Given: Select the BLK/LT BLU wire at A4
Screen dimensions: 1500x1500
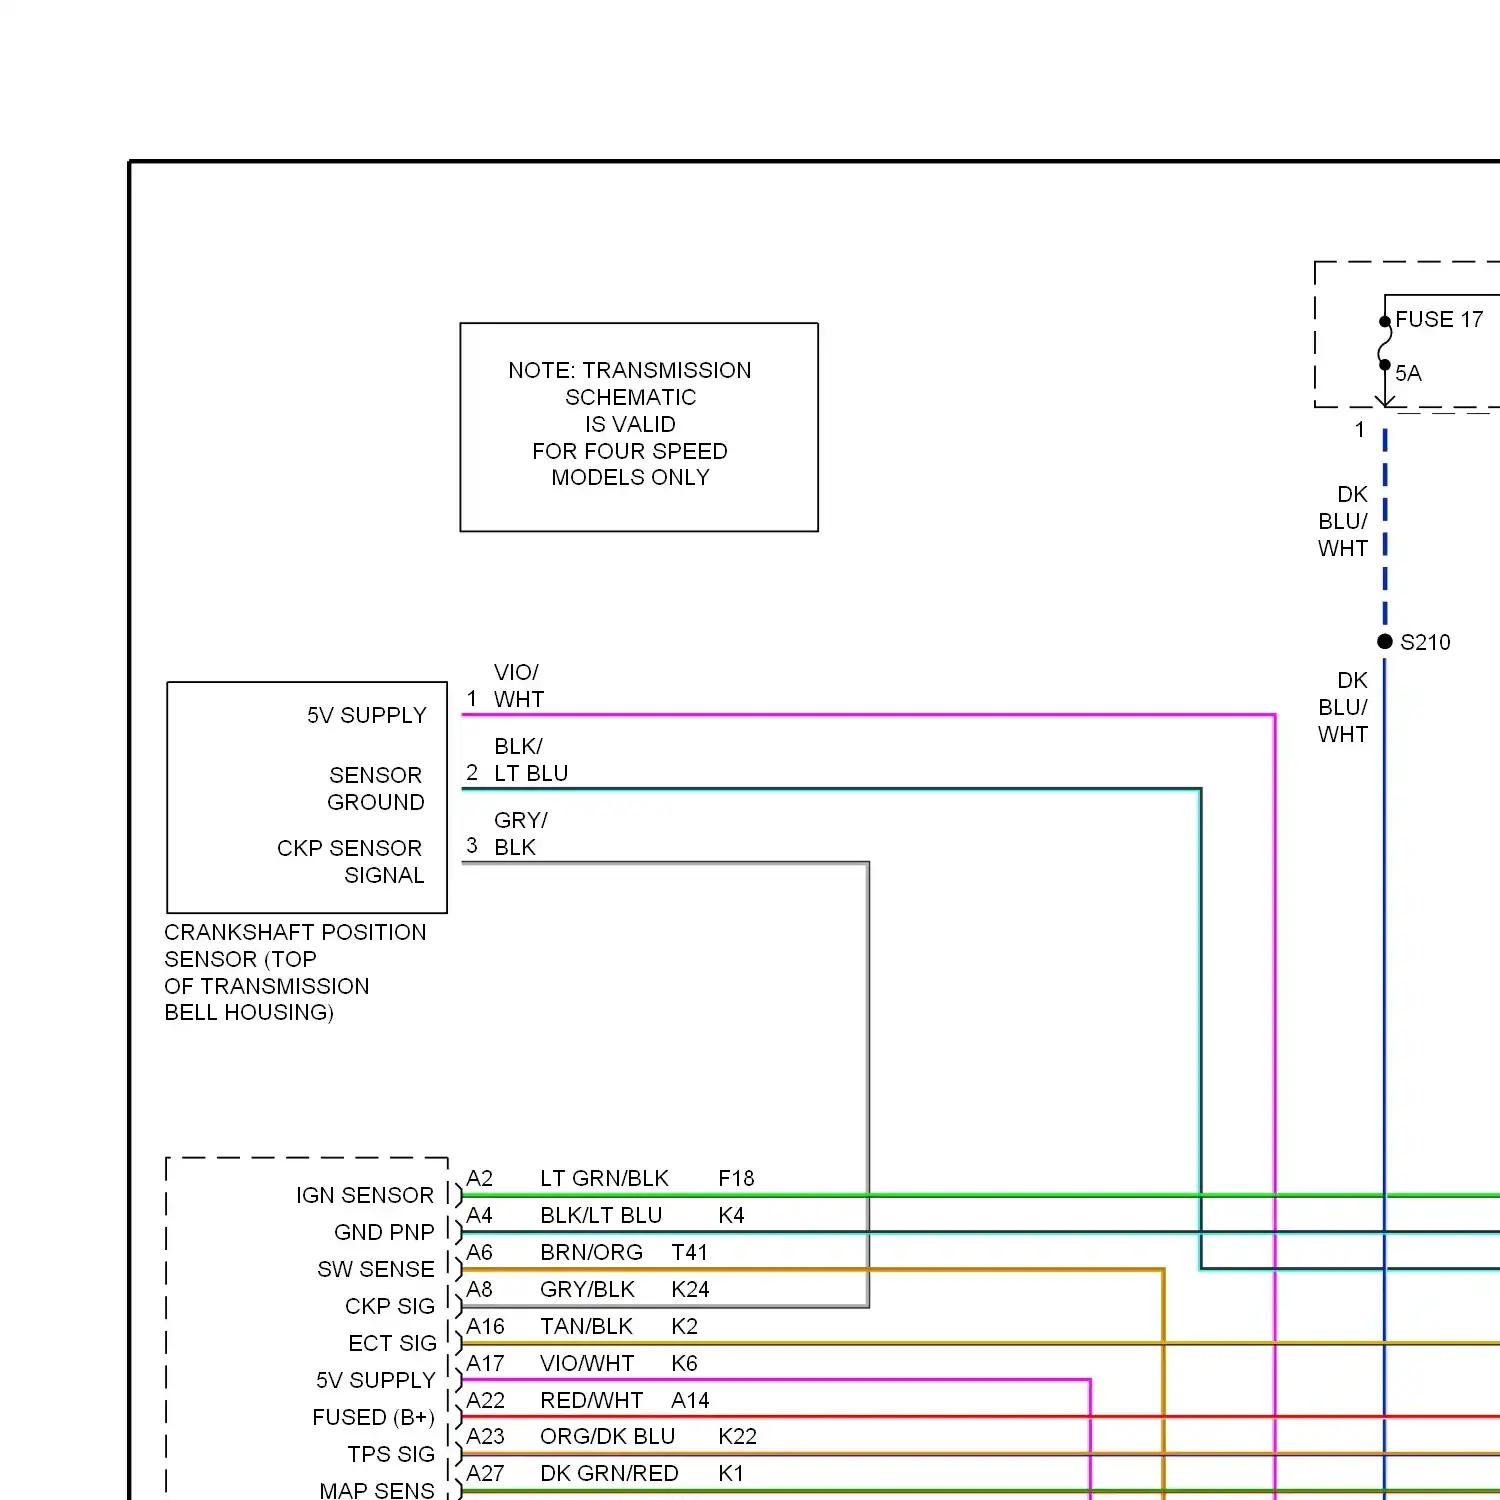Looking at the screenshot, I should 601,1215.
